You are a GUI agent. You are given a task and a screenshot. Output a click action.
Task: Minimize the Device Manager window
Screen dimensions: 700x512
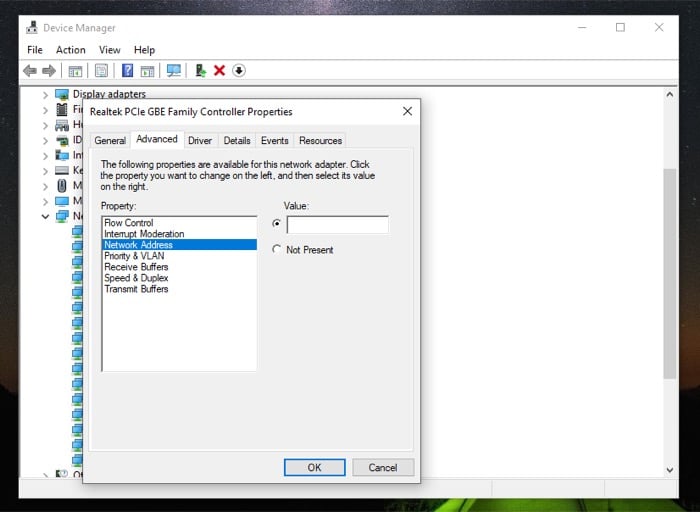[582, 27]
